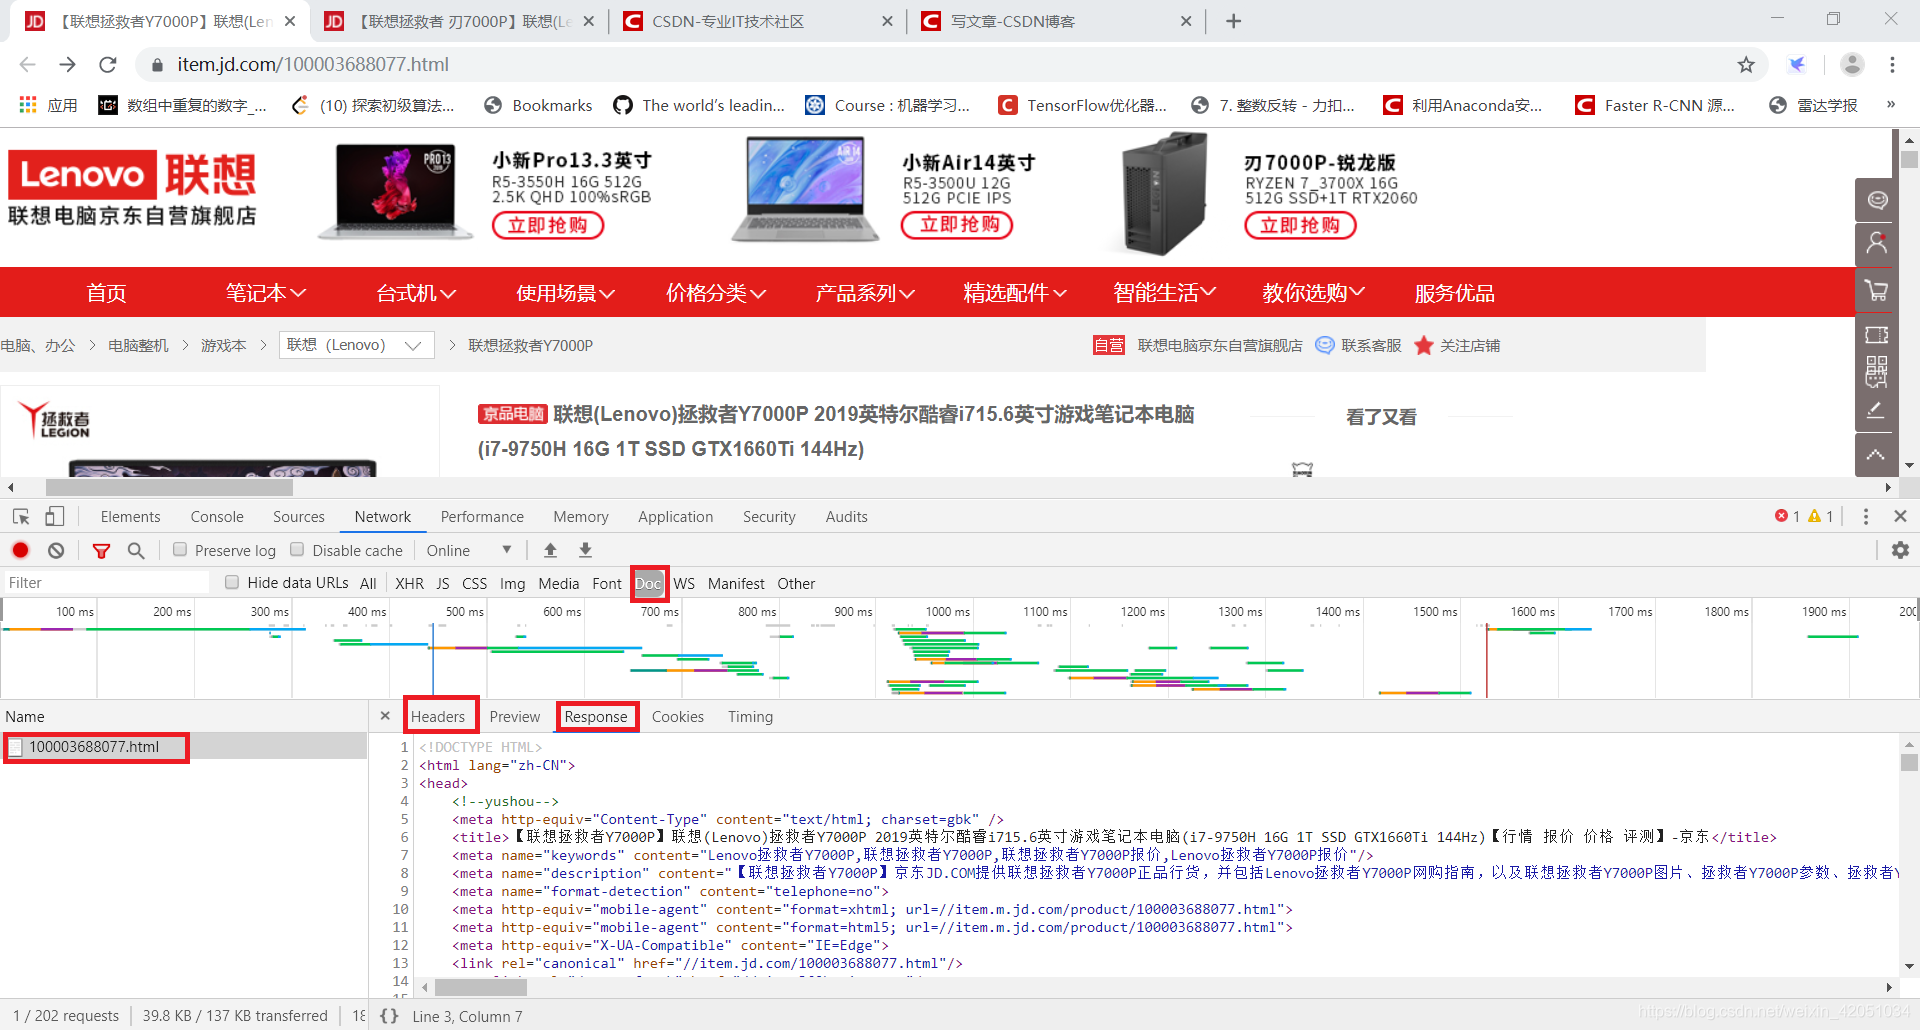
Task: Toggle the network filter funnel icon
Action: coord(101,550)
